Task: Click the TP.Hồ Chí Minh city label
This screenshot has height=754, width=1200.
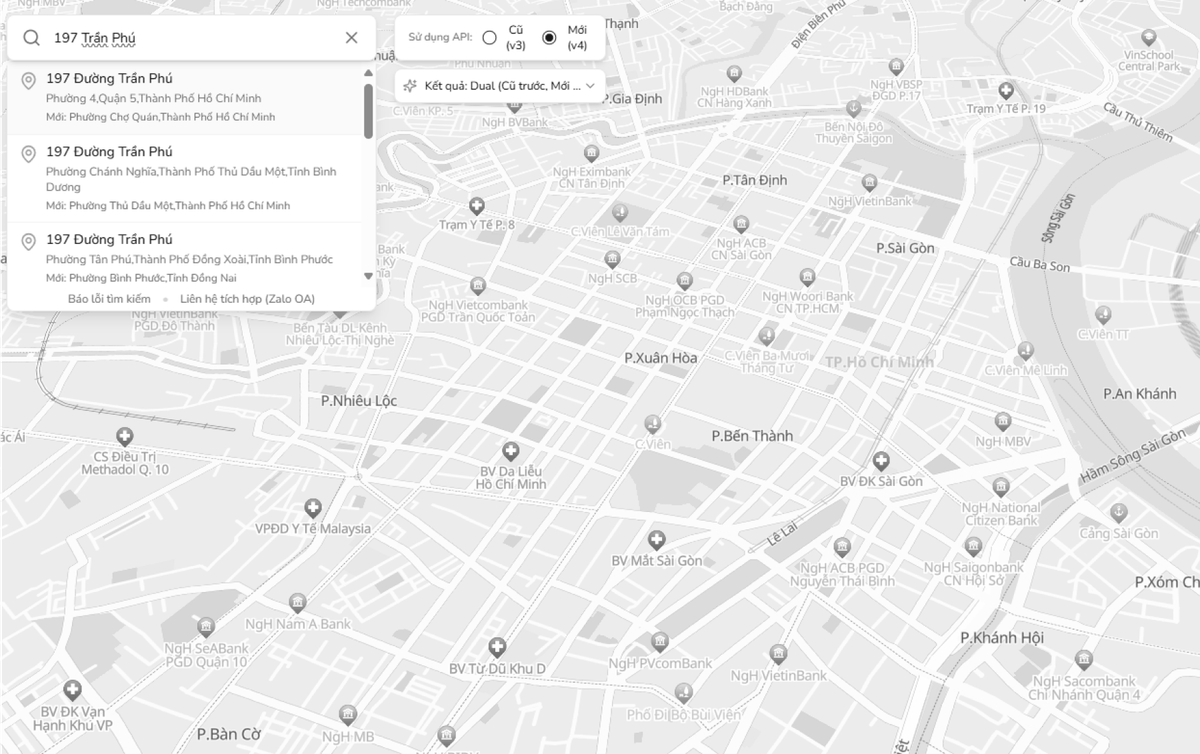Action: click(x=879, y=362)
